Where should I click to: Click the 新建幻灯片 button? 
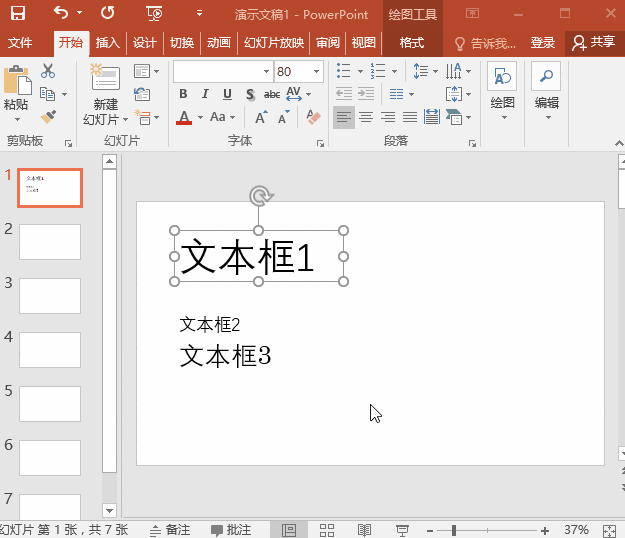tap(105, 94)
